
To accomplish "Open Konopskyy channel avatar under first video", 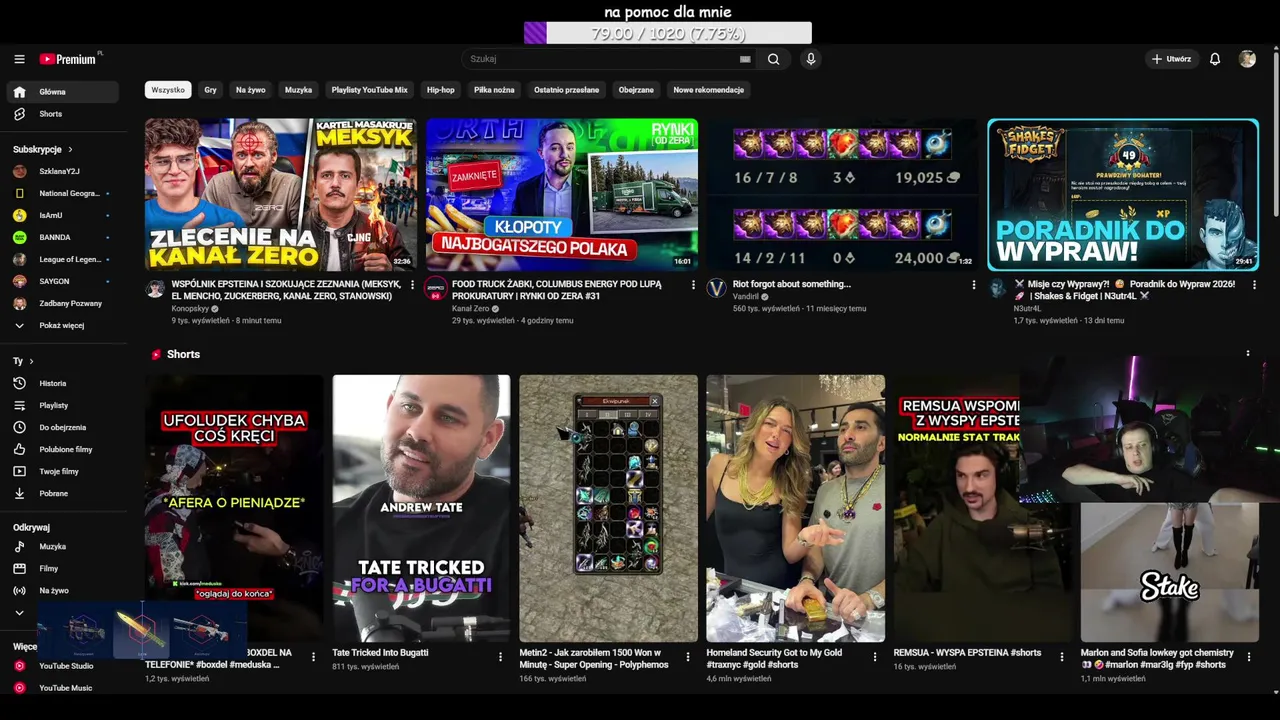I will 155,289.
